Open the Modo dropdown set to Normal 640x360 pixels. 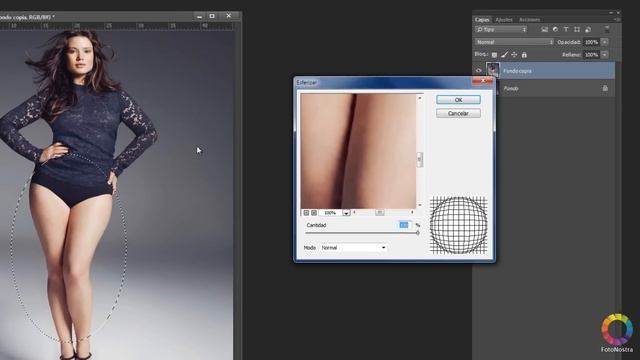click(x=353, y=247)
